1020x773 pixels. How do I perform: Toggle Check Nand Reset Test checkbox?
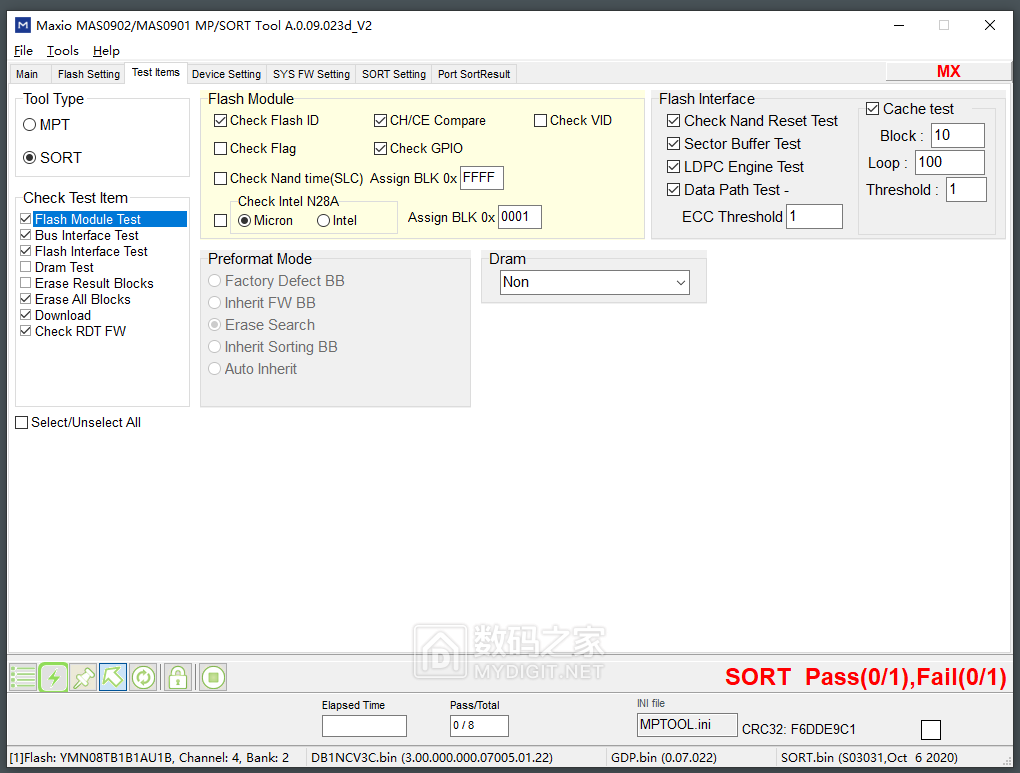tap(674, 120)
